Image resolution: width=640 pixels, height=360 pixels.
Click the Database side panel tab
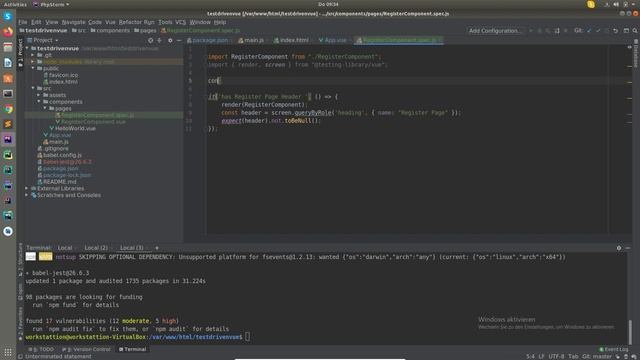pos(636,53)
